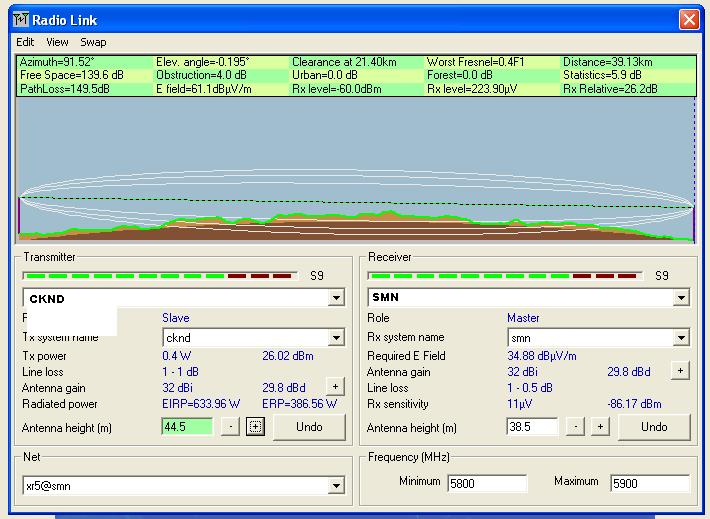Expand the SMN receiver station dropdown
Image resolution: width=710 pixels, height=519 pixels.
[x=681, y=298]
